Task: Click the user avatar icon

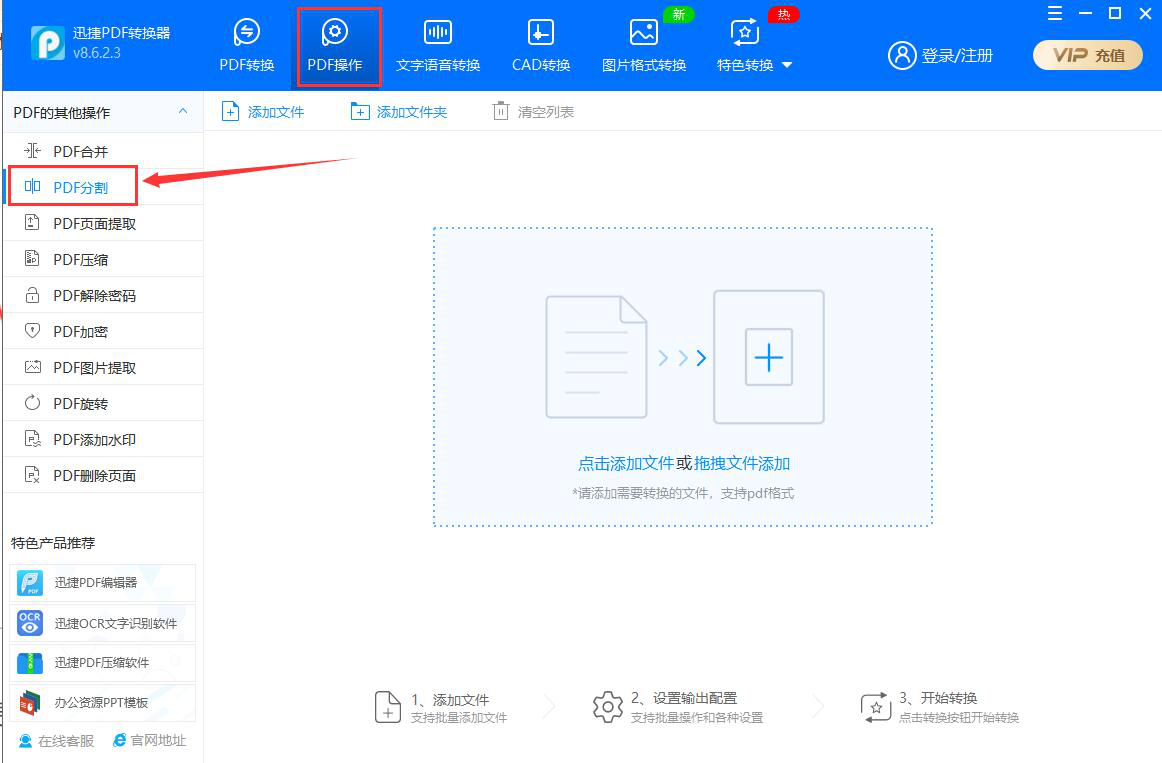Action: coord(902,56)
